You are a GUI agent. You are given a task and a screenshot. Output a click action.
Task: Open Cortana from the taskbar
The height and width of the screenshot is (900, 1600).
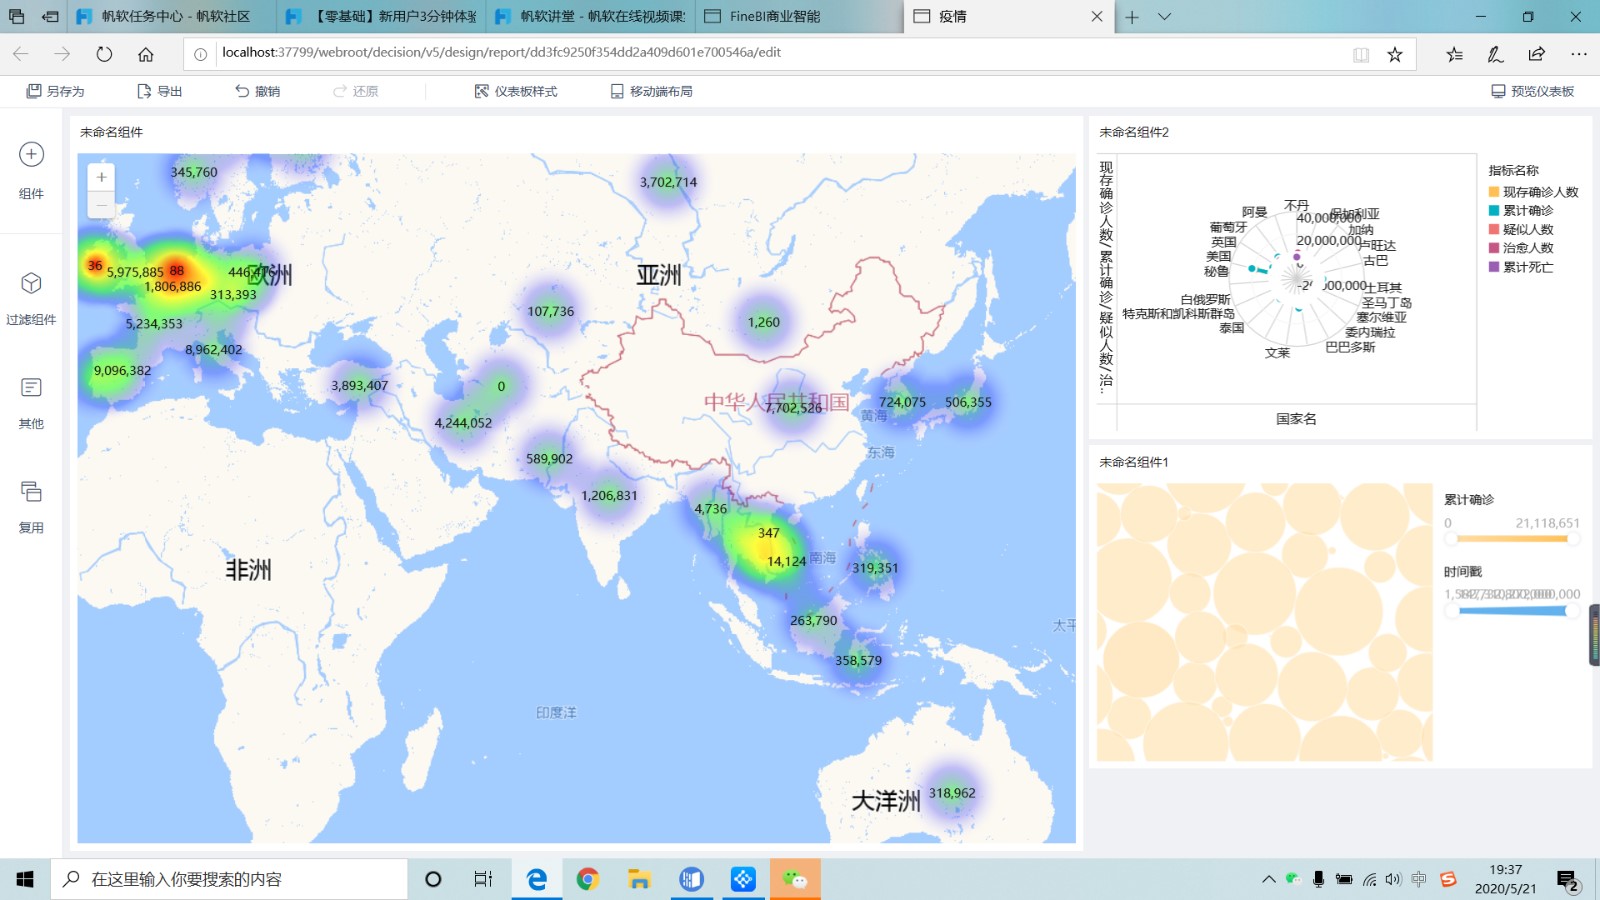(433, 879)
